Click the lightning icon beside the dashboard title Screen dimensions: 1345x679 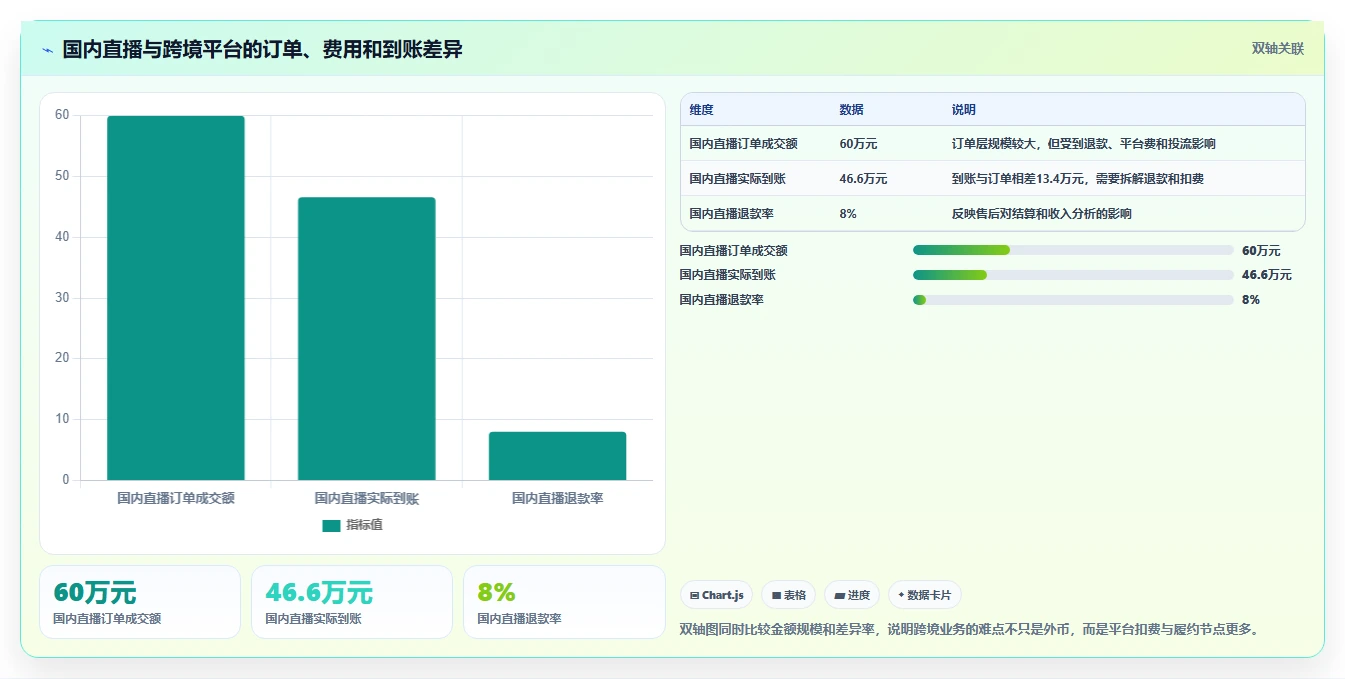click(x=47, y=50)
